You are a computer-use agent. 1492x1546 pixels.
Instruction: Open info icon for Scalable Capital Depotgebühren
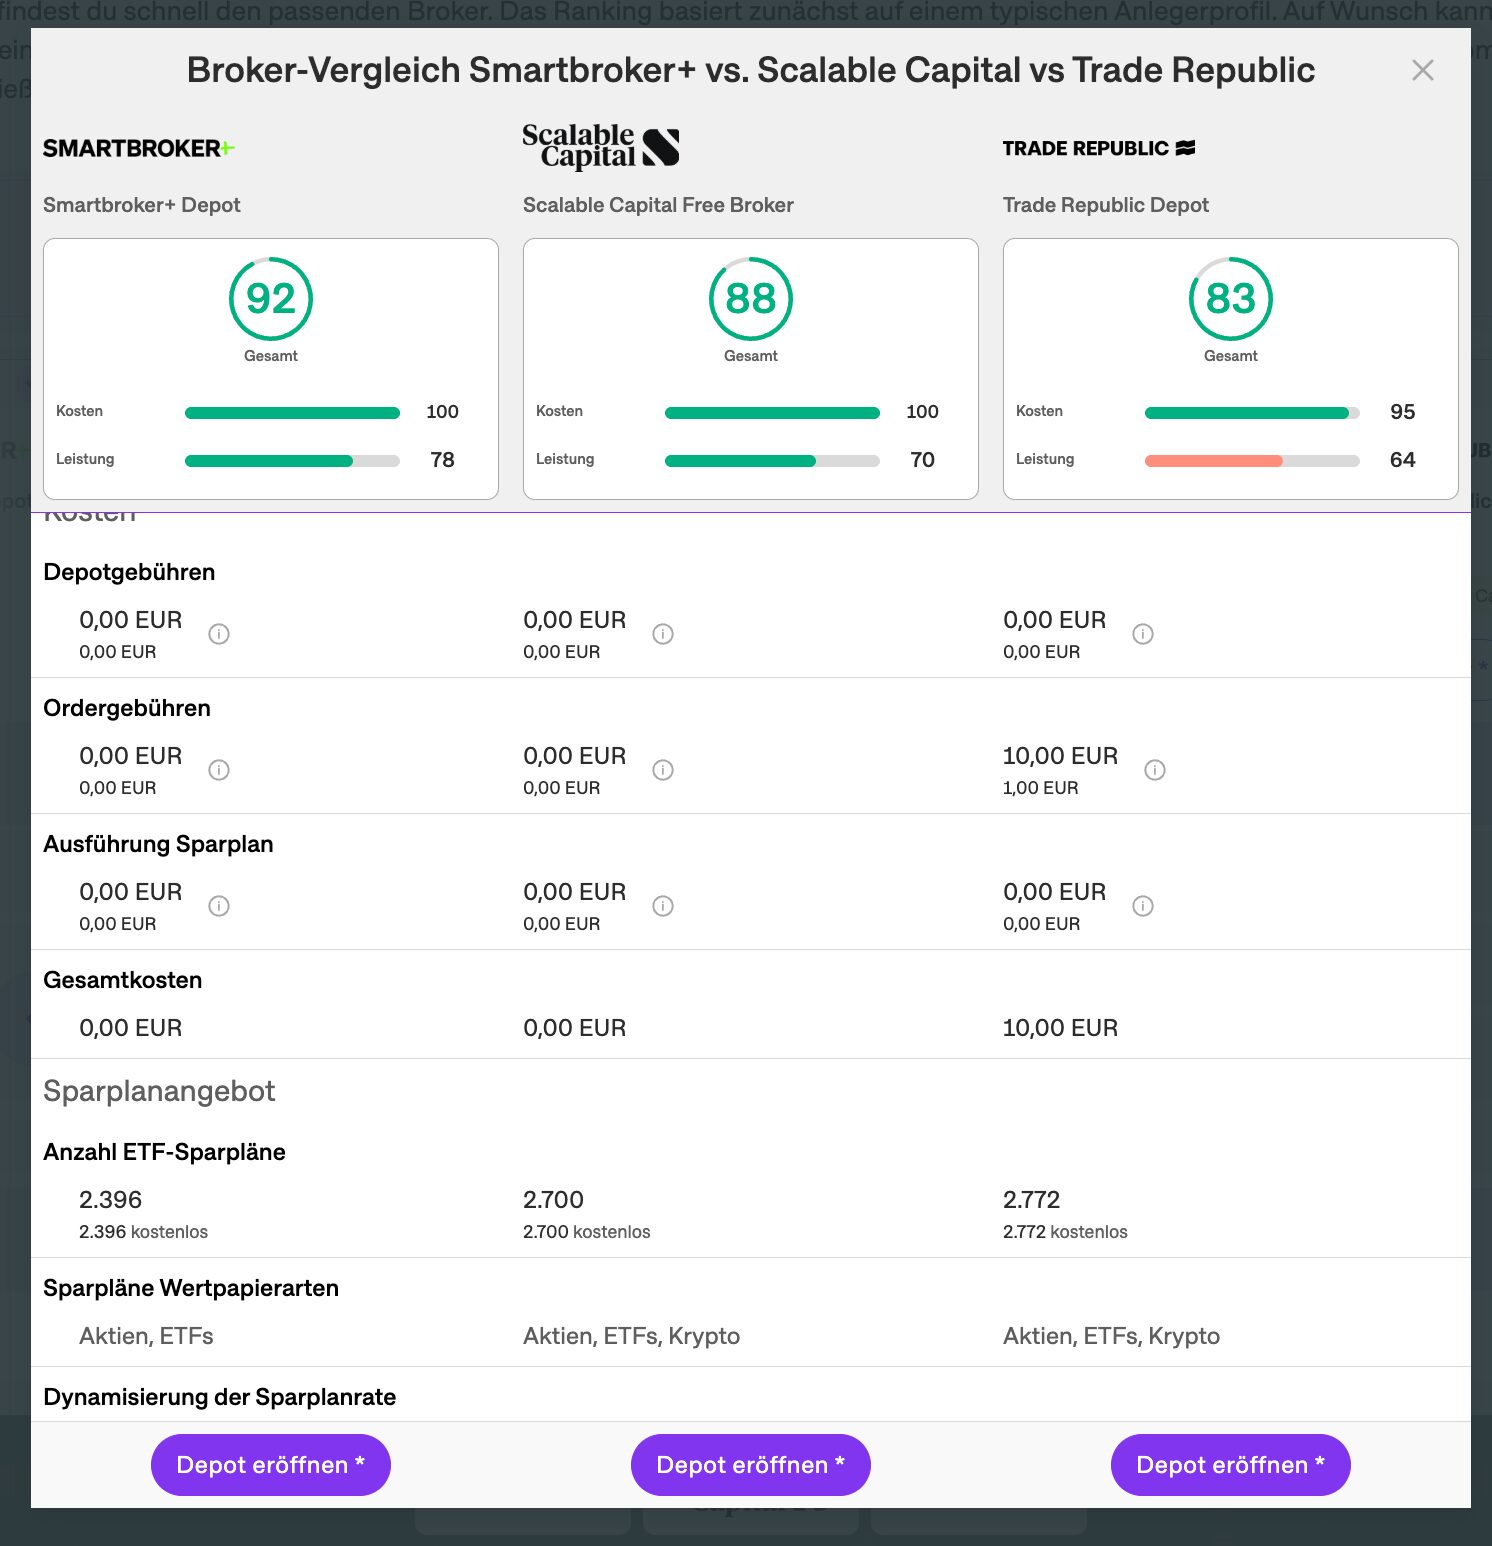coord(663,634)
